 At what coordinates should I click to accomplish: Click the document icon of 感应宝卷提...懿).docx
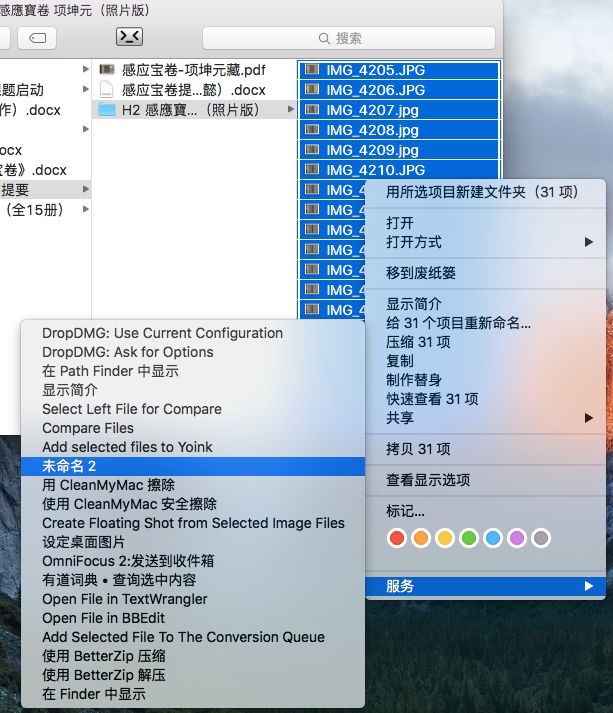point(107,90)
